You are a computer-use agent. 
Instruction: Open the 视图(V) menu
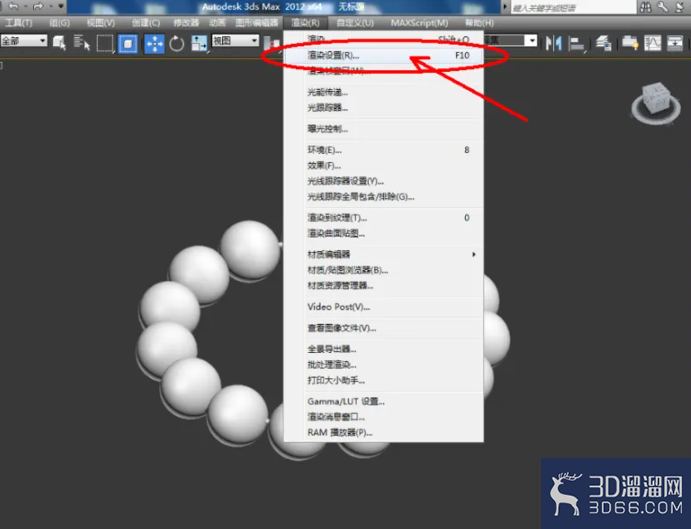click(100, 23)
